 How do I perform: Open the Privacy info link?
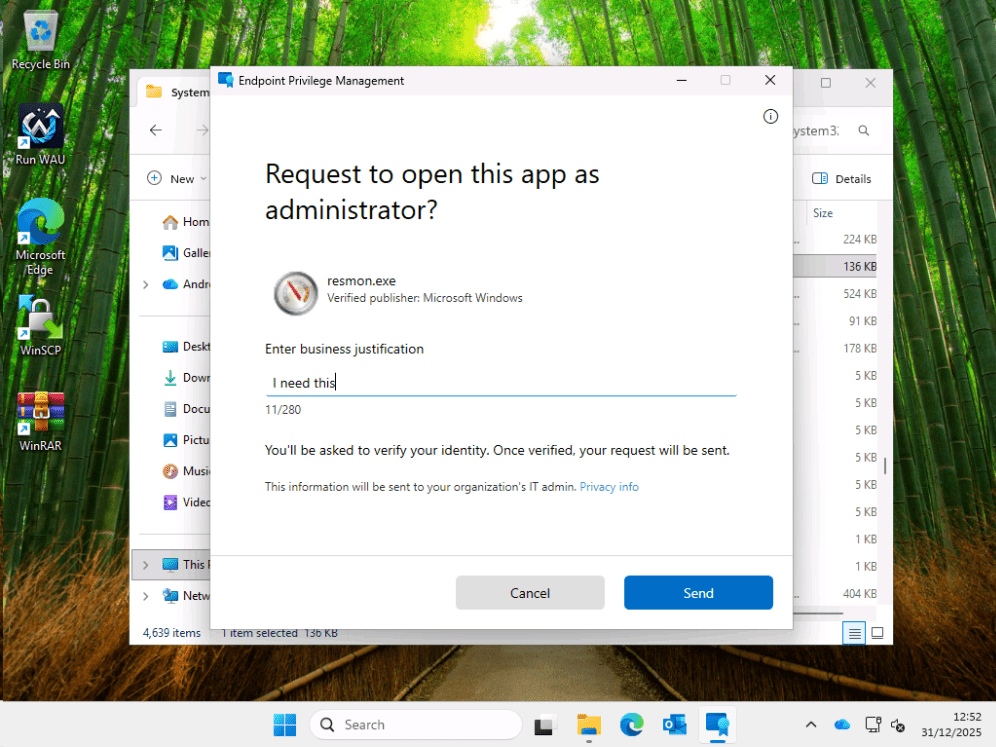pyautogui.click(x=608, y=487)
